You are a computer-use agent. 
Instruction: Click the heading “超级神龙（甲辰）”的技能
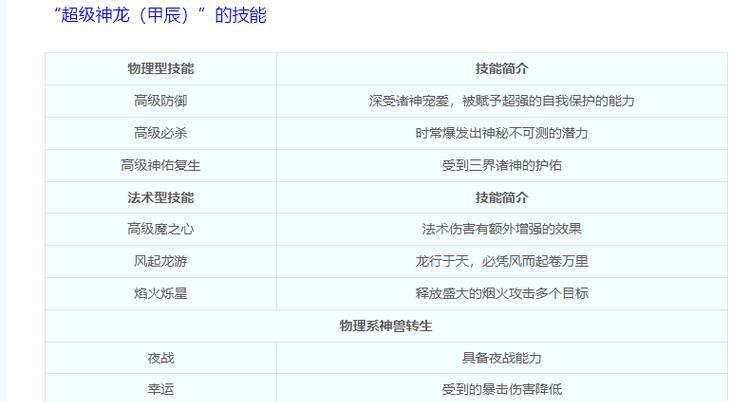(x=160, y=15)
